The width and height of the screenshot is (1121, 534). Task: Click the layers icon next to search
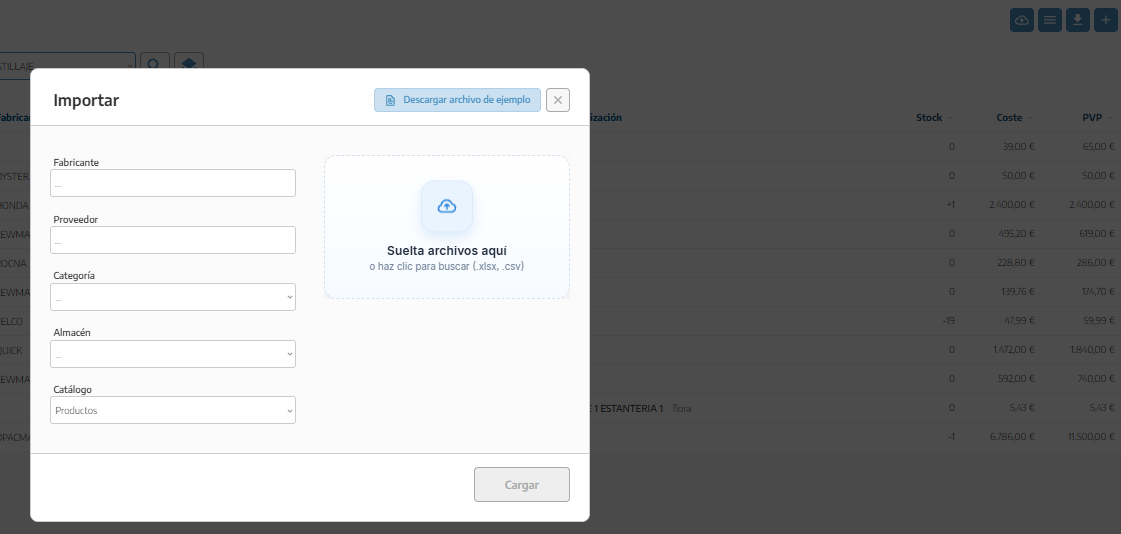click(x=189, y=64)
